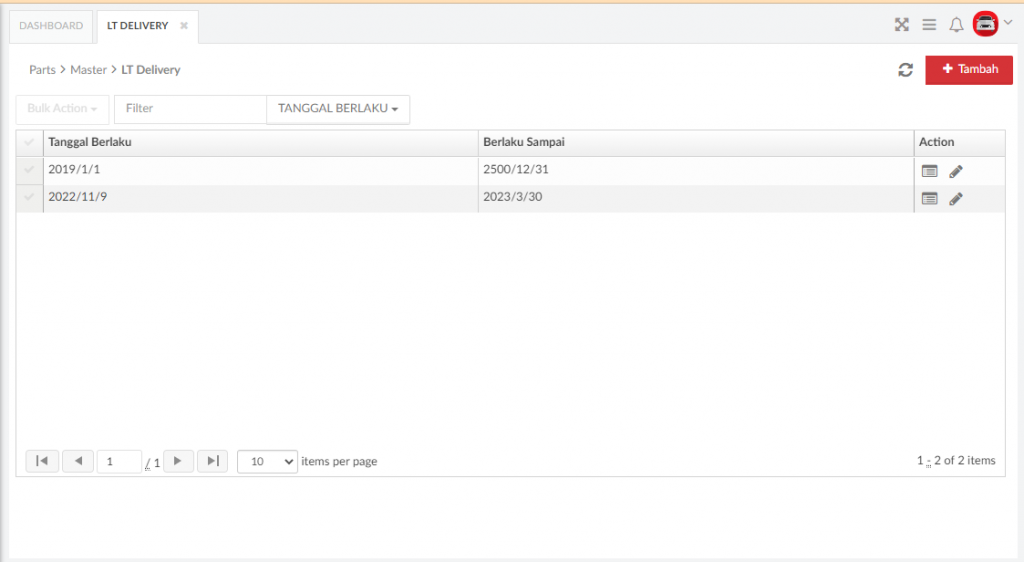
Task: Select the LT Delivery tab
Action: [x=138, y=26]
